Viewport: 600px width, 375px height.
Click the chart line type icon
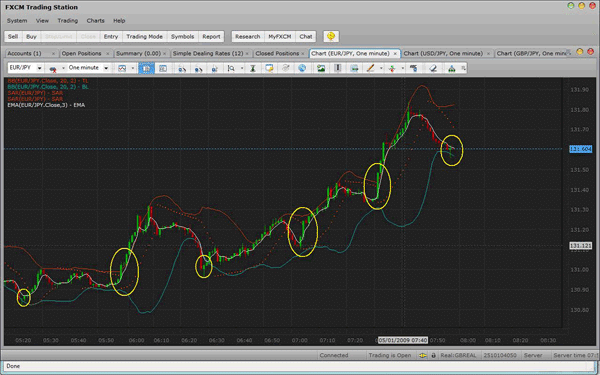(122, 68)
